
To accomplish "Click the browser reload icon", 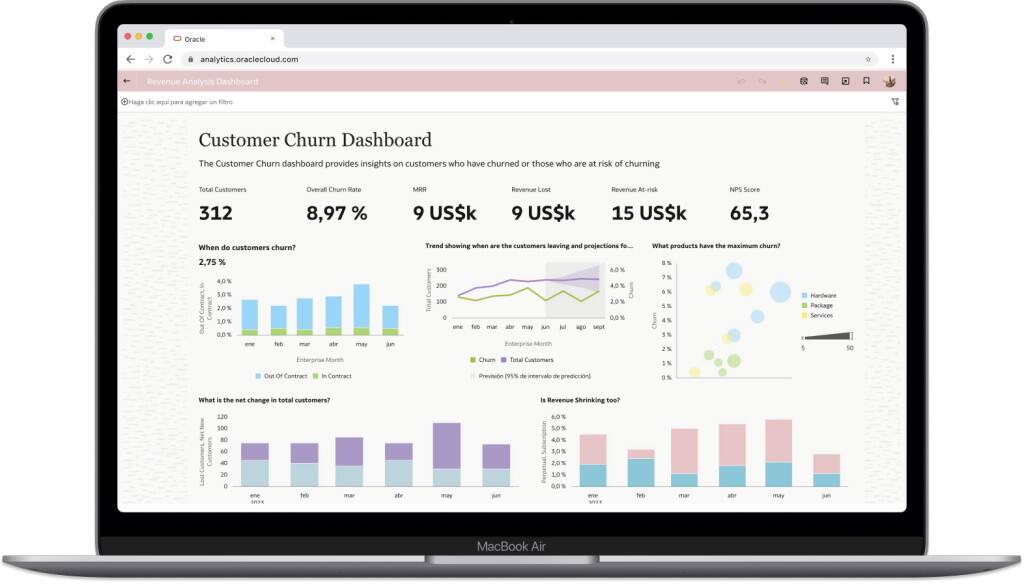I will click(x=167, y=59).
